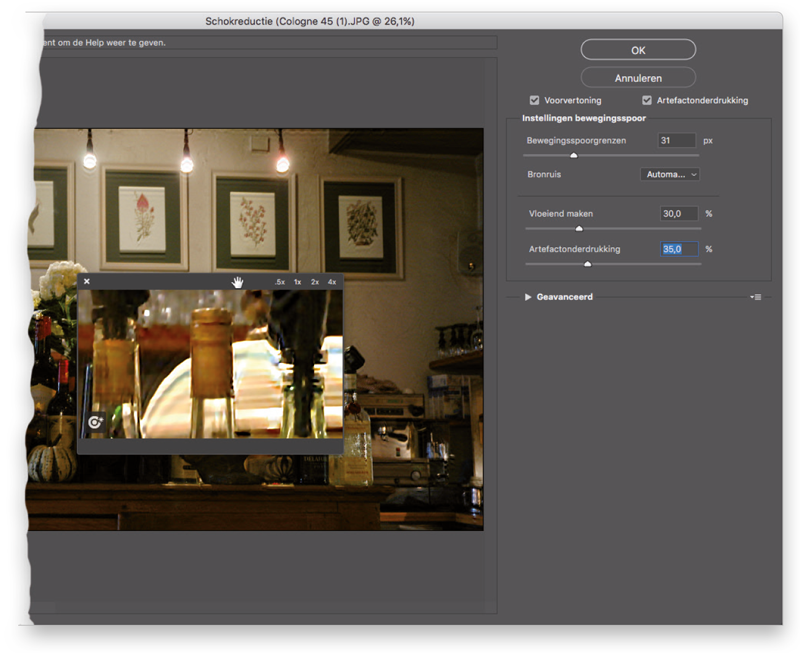Set loupe zoom to 1x
This screenshot has height=653, width=800.
297,282
